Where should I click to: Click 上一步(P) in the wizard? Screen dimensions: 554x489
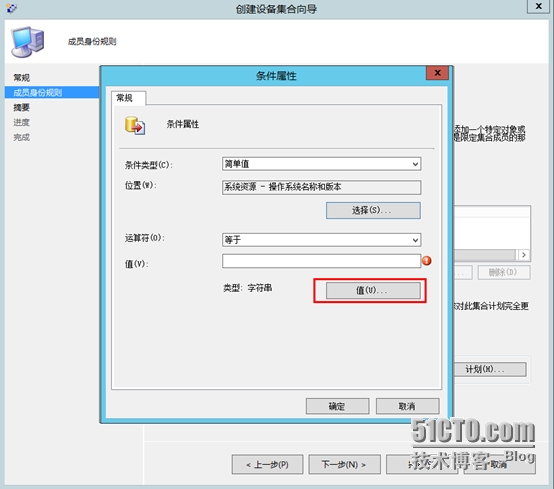coord(267,464)
